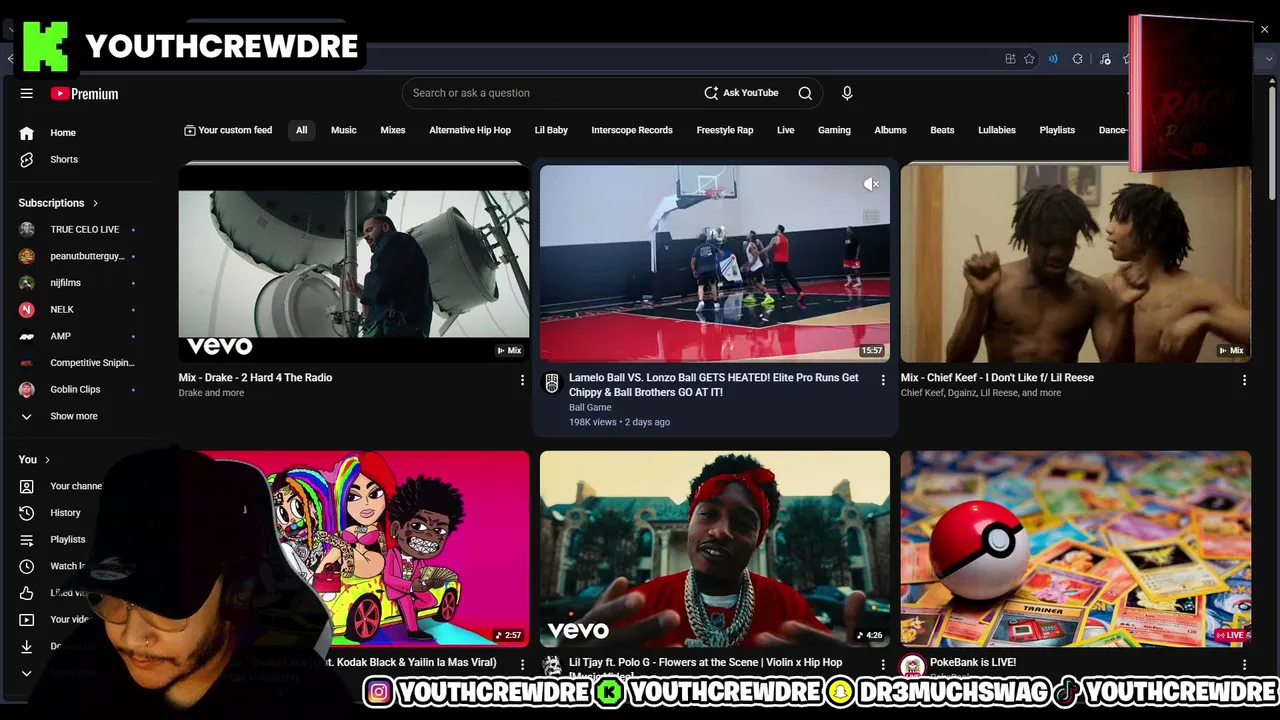Expand the You section arrow
The width and height of the screenshot is (1280, 720).
pyautogui.click(x=47, y=460)
